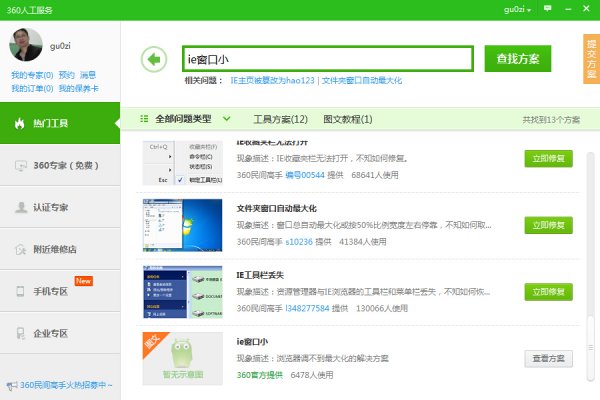The image size is (600, 400).
Task: Switch to 图文教程(1) tab
Action: pos(347,119)
